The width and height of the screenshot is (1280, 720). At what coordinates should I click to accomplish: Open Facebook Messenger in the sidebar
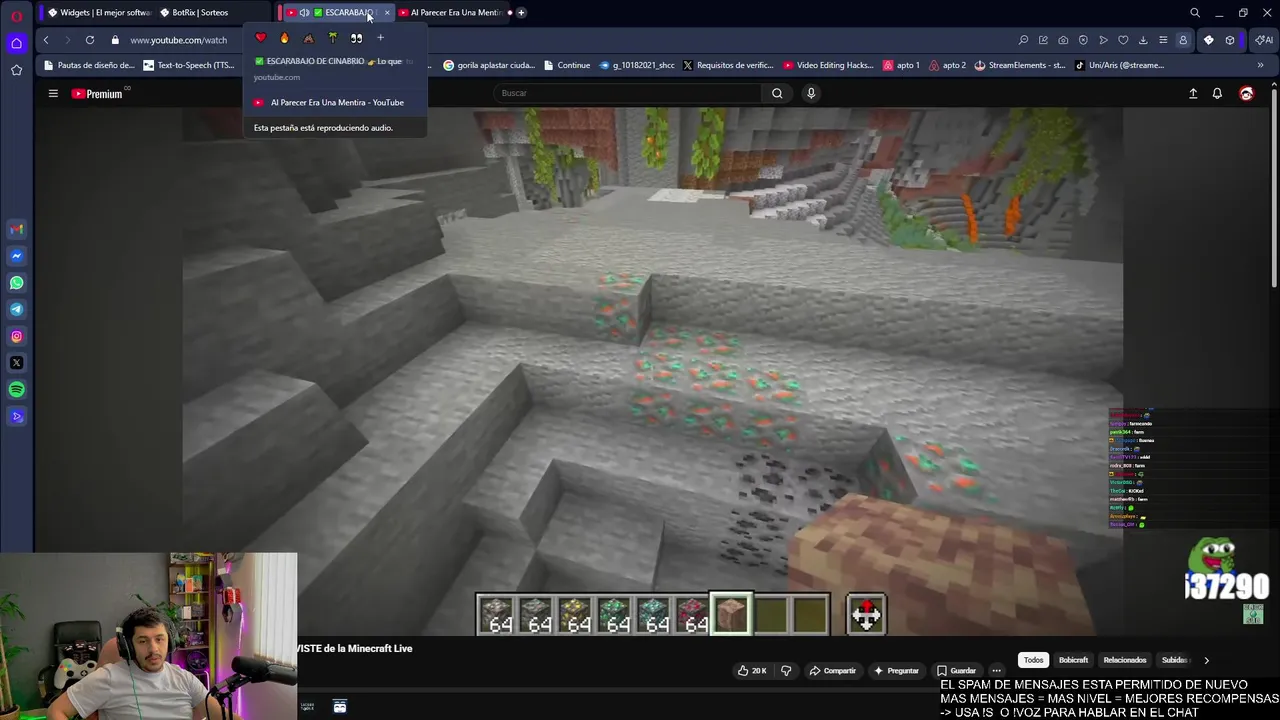click(16, 256)
